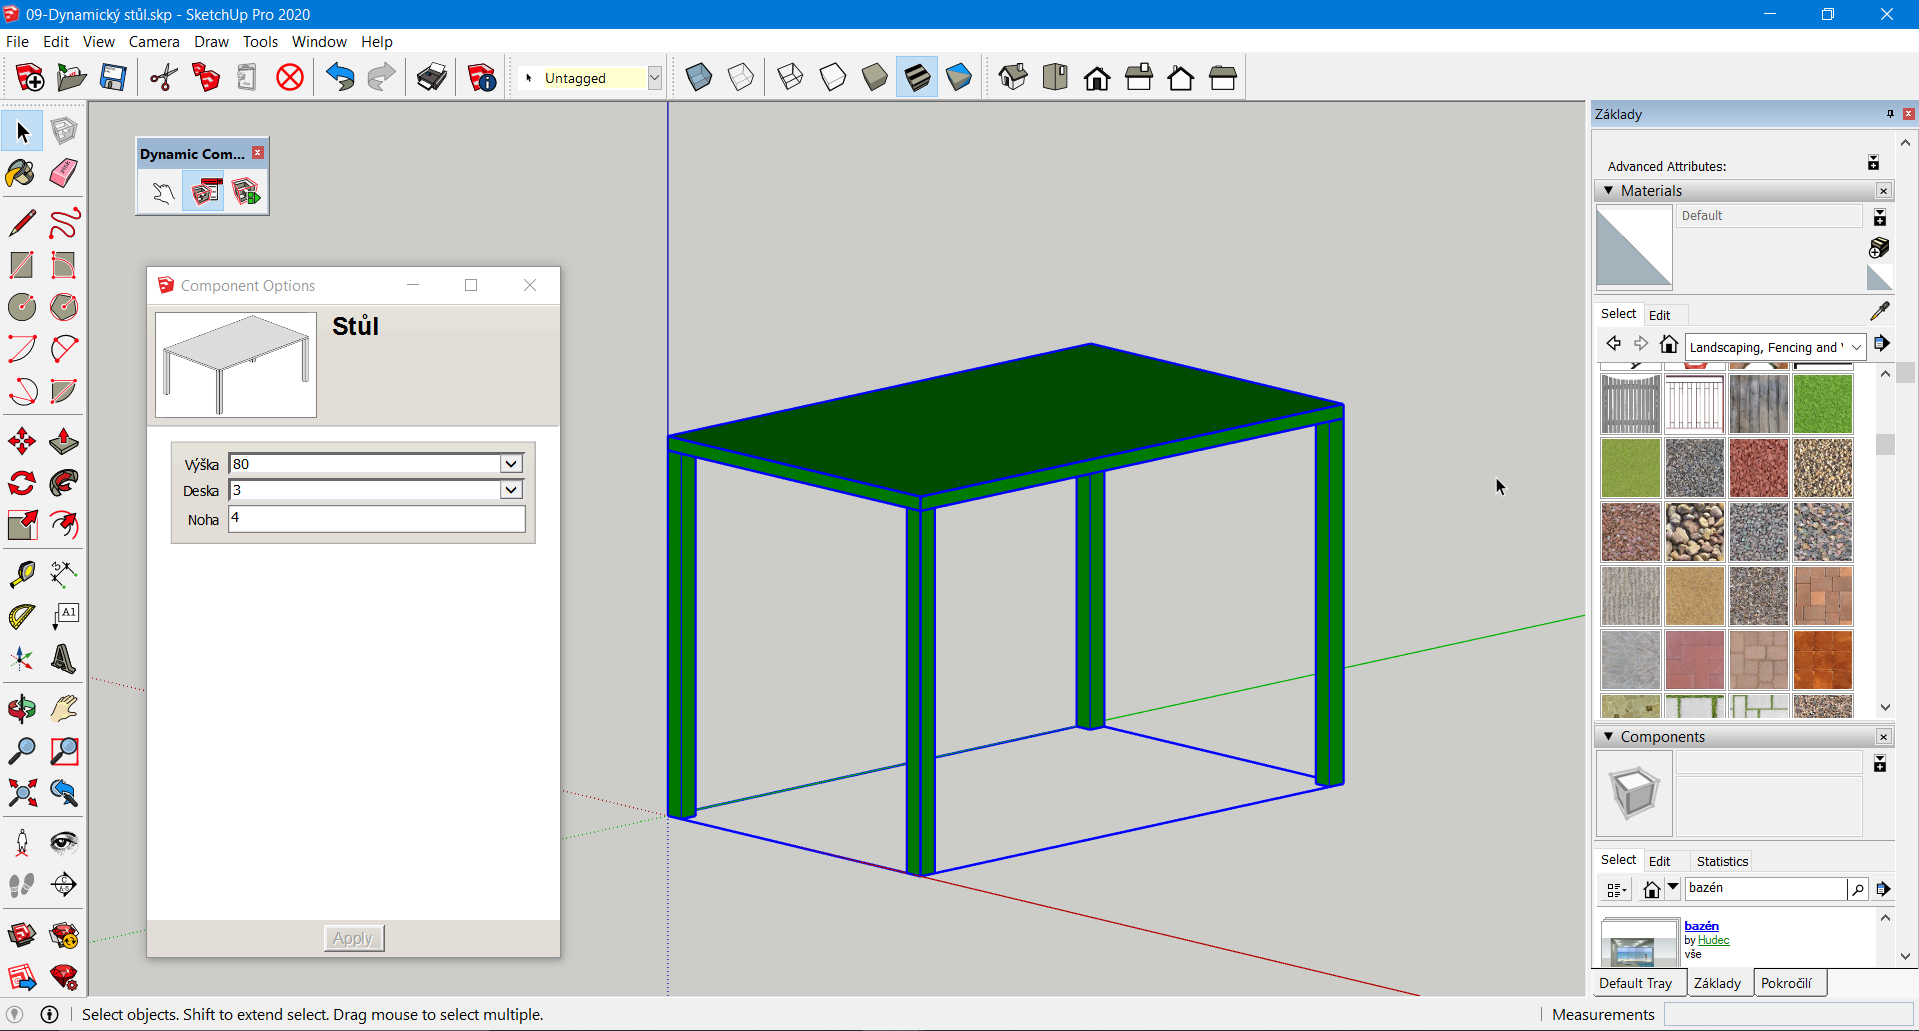Activate the Move tool

(21, 441)
